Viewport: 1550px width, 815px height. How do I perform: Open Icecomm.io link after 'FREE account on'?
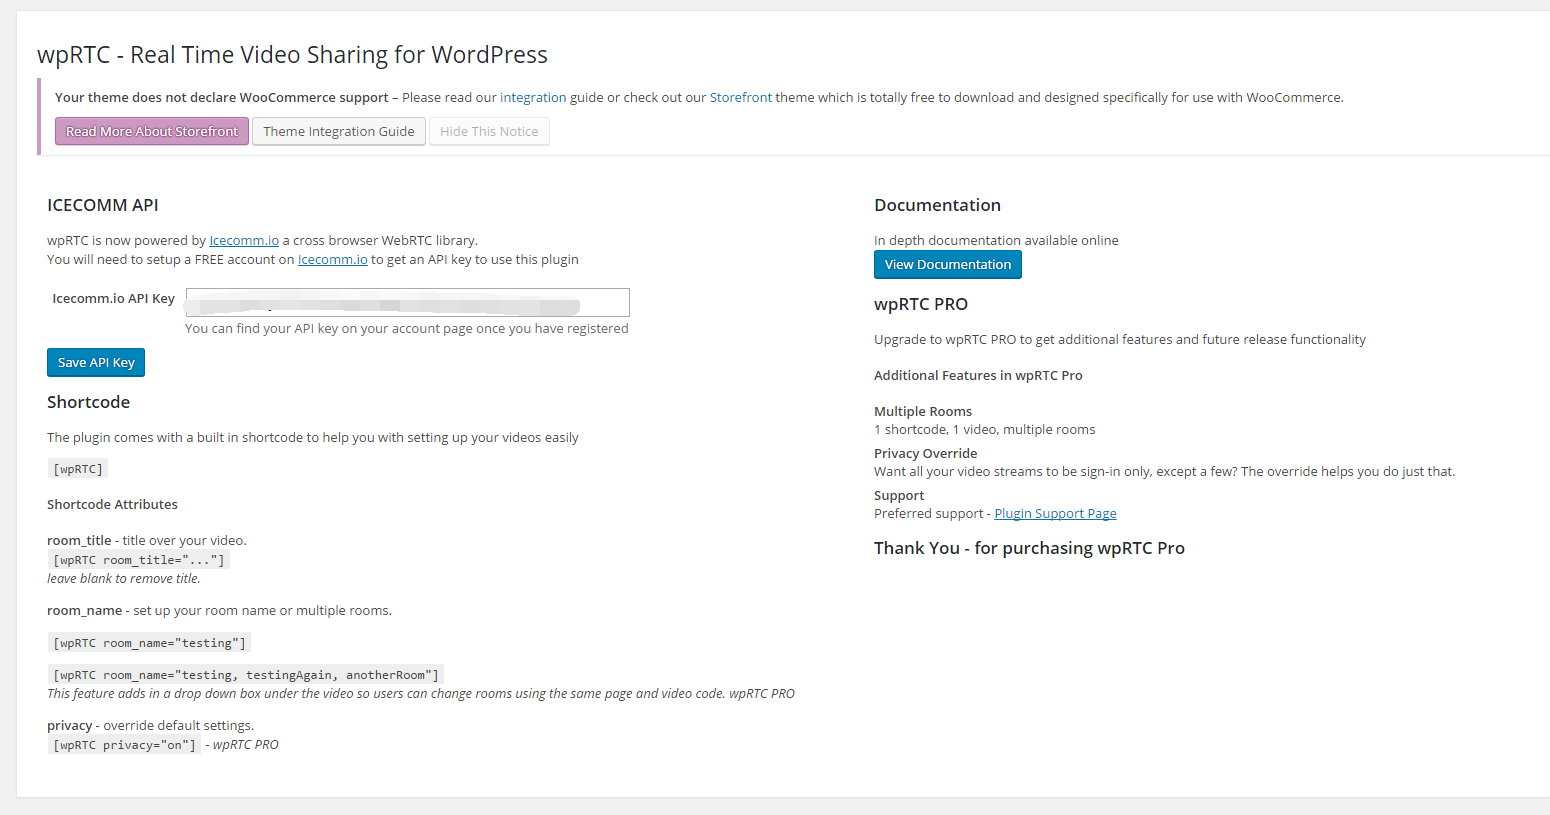pos(333,259)
